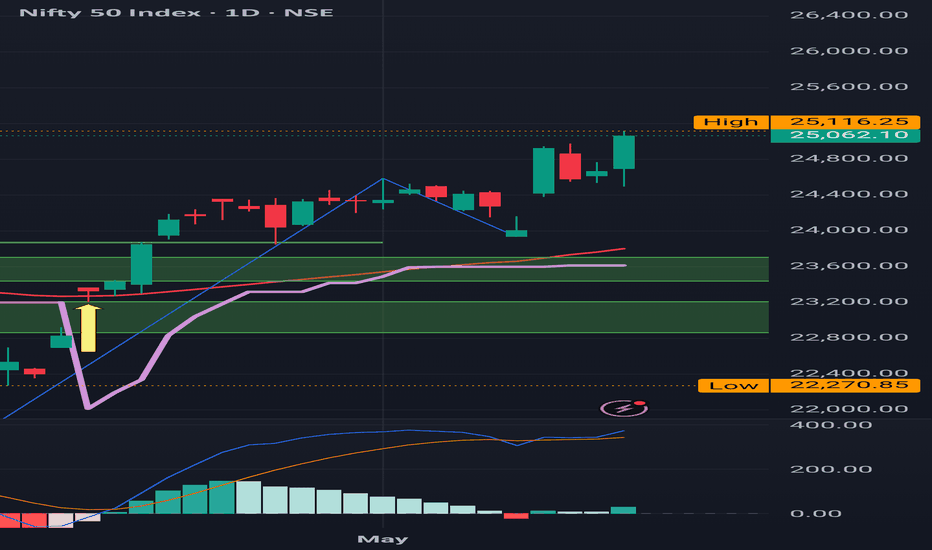Click the red negative MACD histogram bar
This screenshot has width=932, height=550.
coord(516,516)
